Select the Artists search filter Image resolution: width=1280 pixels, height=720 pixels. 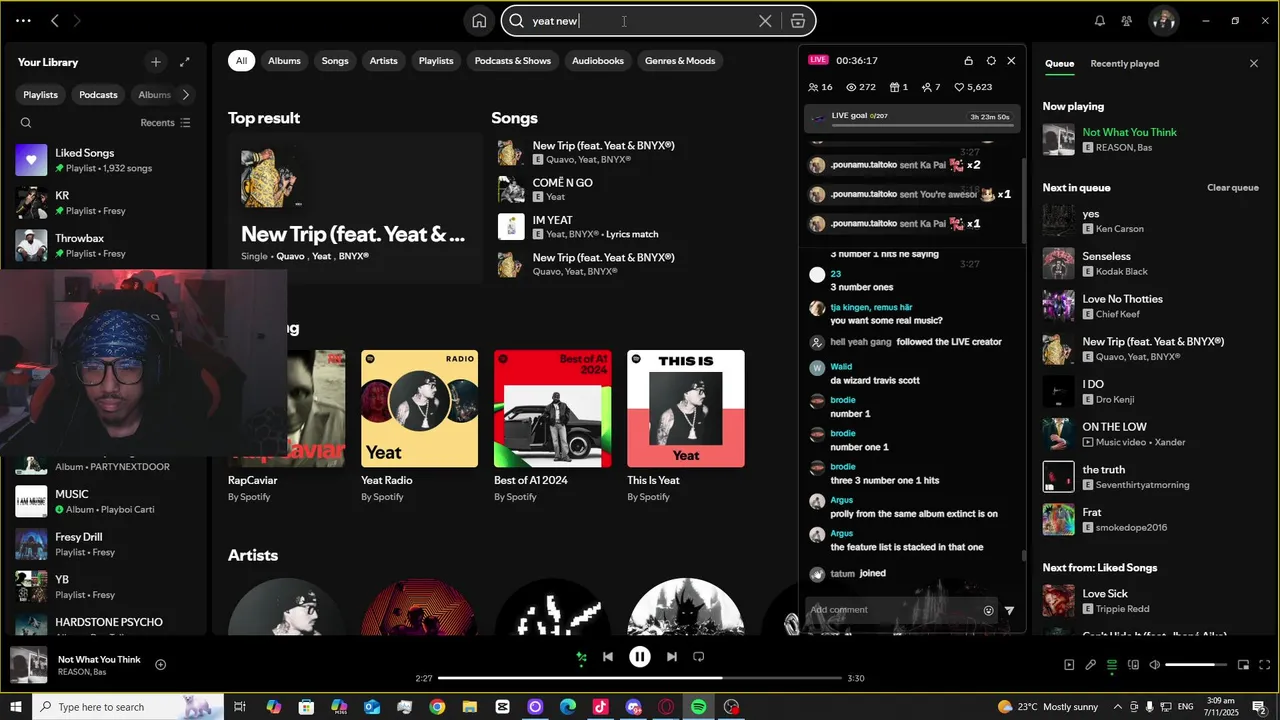pyautogui.click(x=383, y=61)
